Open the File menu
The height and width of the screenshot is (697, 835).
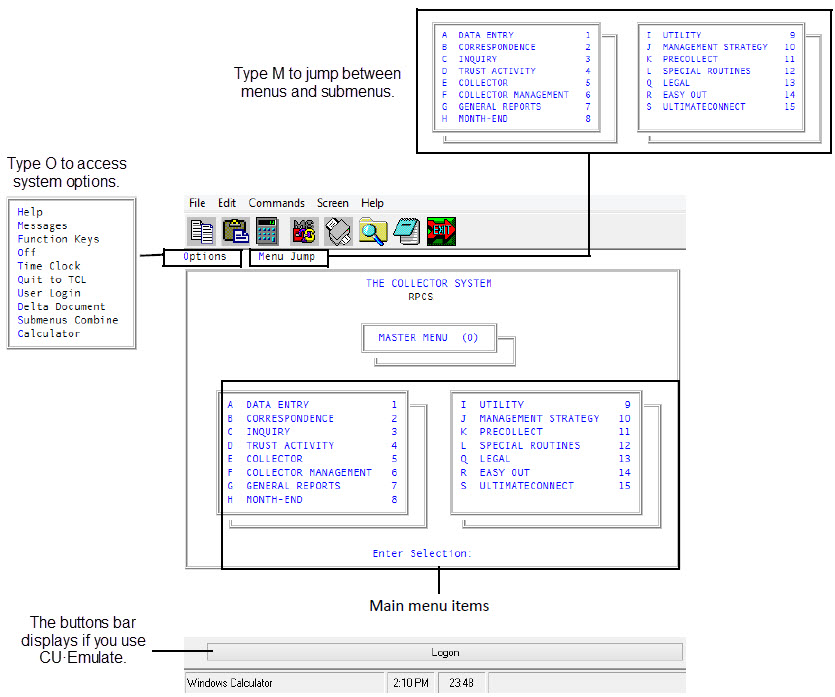coord(197,203)
